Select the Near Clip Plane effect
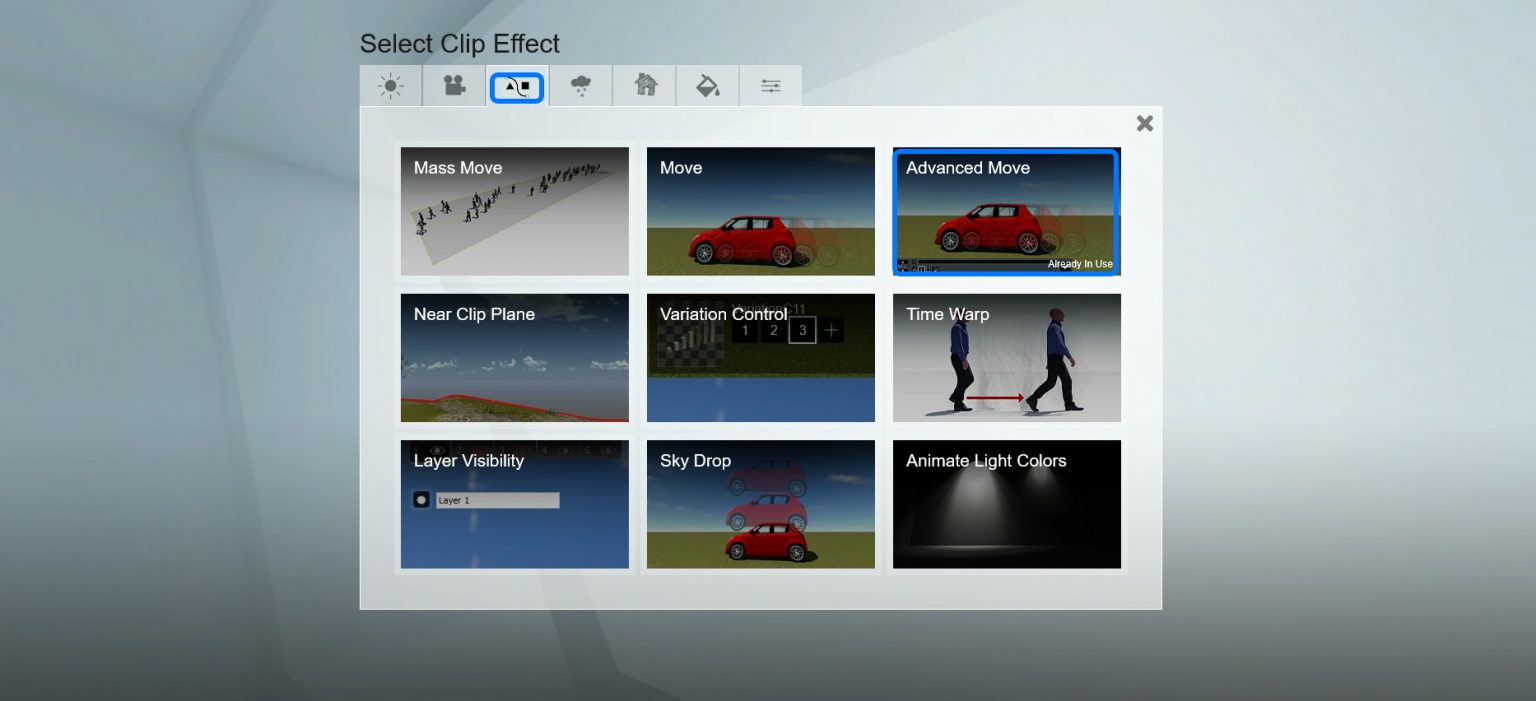 (x=514, y=358)
